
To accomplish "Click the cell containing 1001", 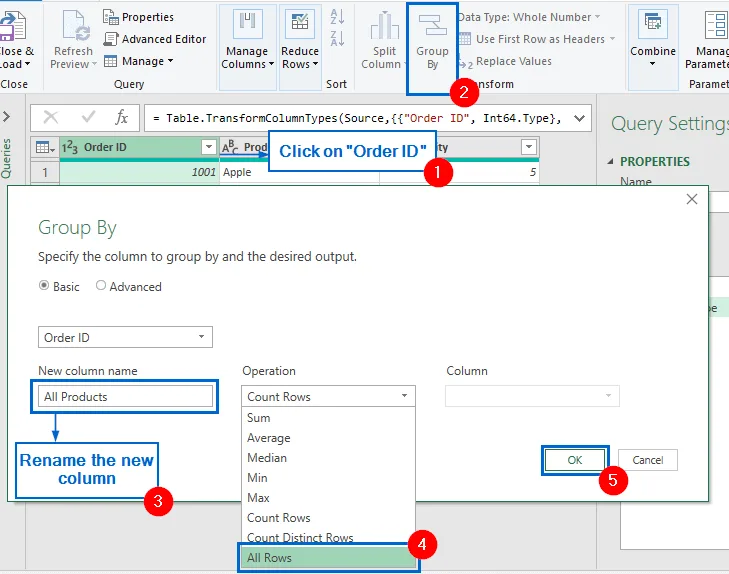I will 139,172.
